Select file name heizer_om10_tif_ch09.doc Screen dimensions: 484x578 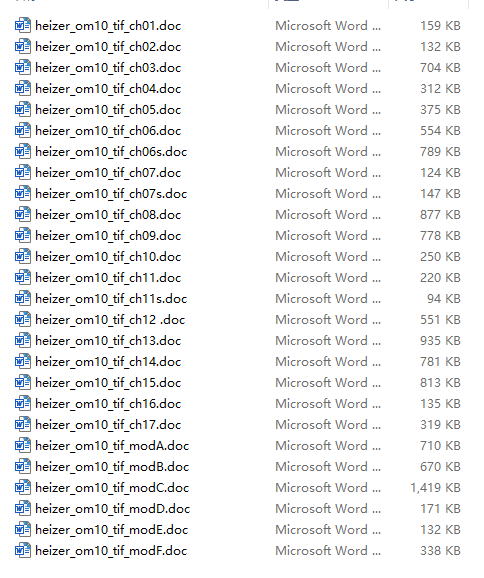click(x=108, y=236)
